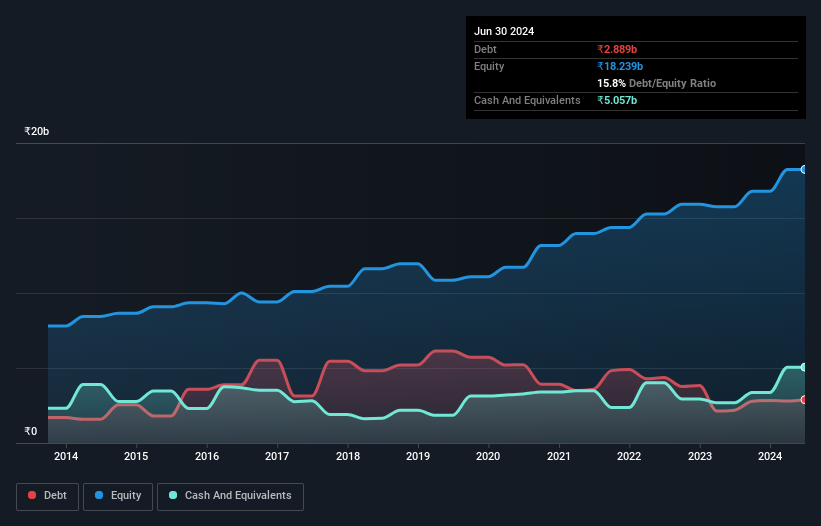This screenshot has width=821, height=526.
Task: Click the ₹18.239b equity value
Action: coord(620,66)
